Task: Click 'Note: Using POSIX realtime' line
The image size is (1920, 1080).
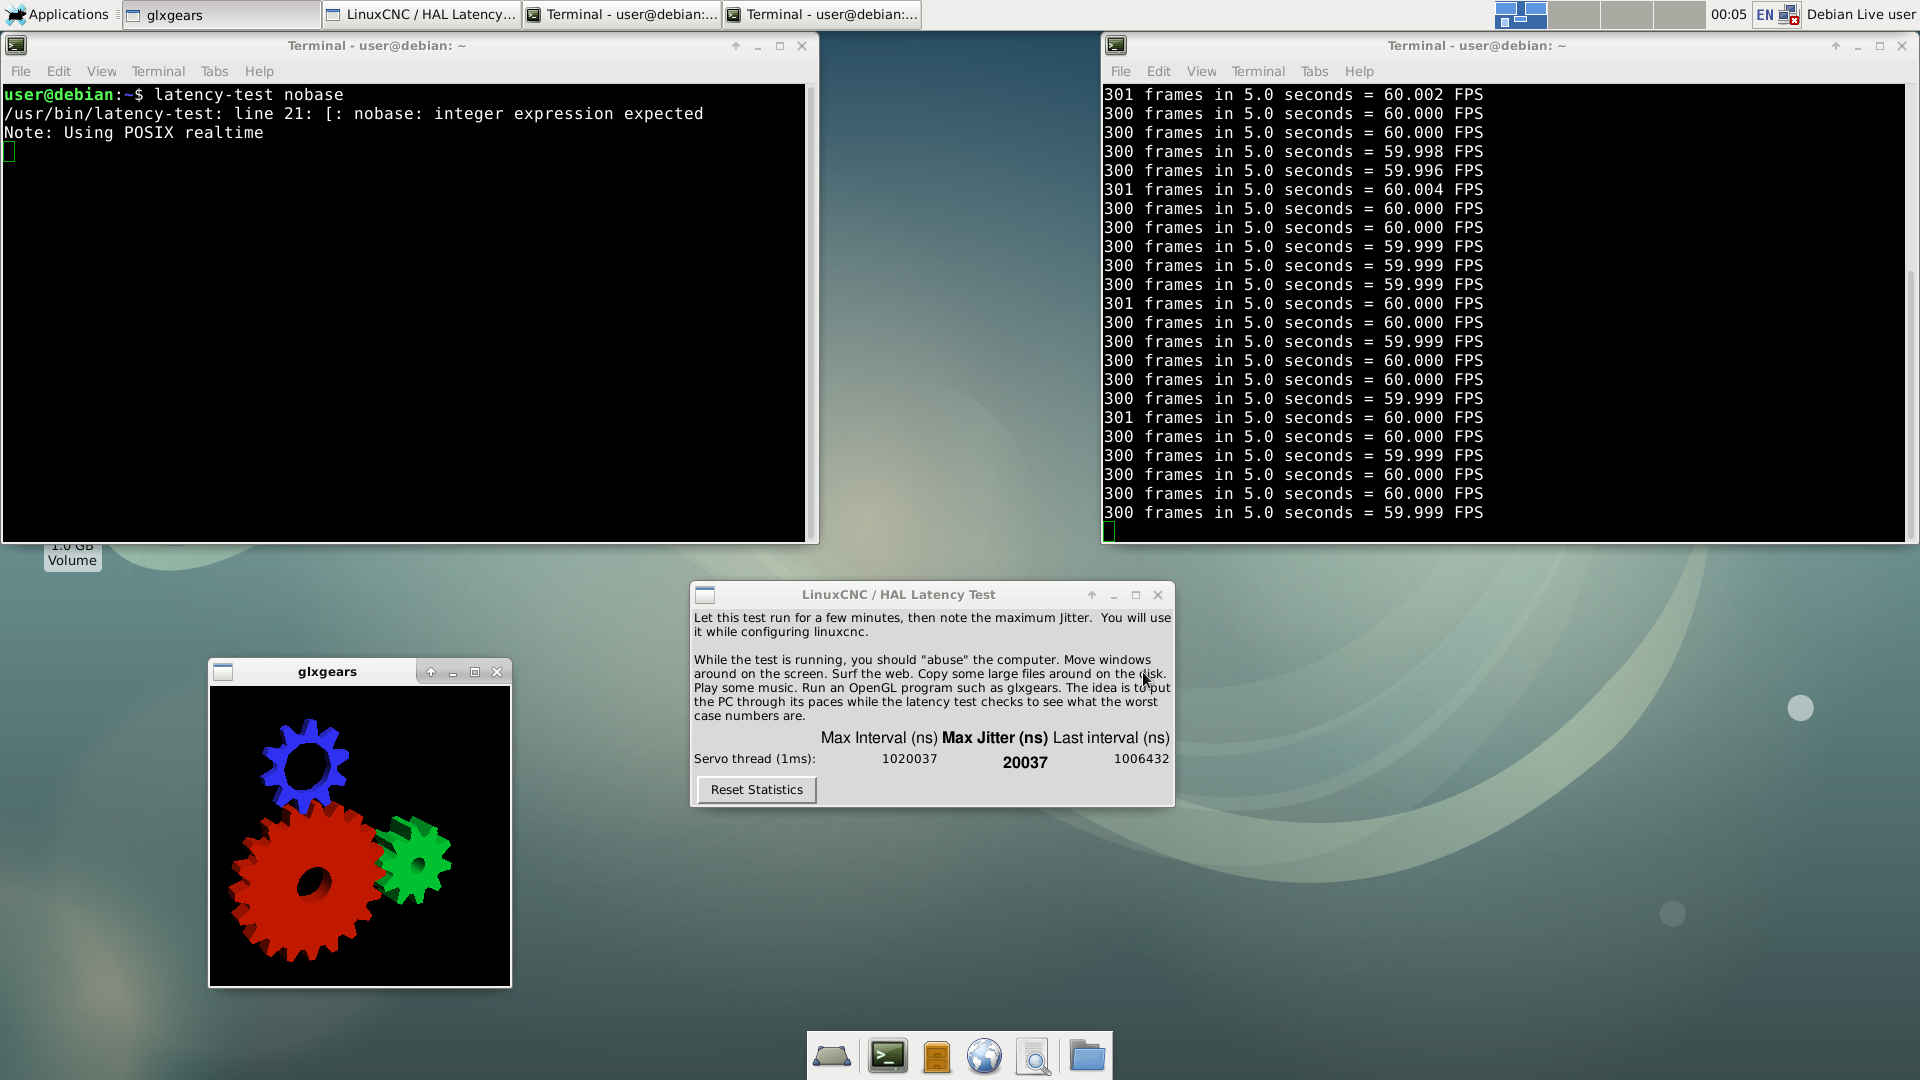Action: pos(134,133)
